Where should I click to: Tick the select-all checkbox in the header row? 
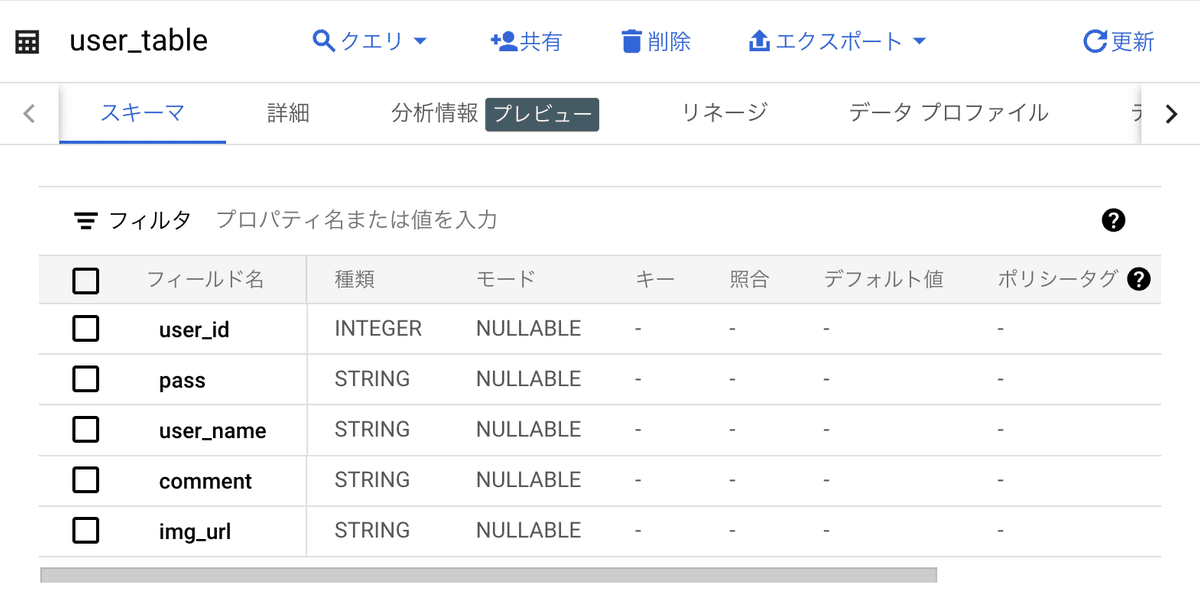tap(86, 280)
